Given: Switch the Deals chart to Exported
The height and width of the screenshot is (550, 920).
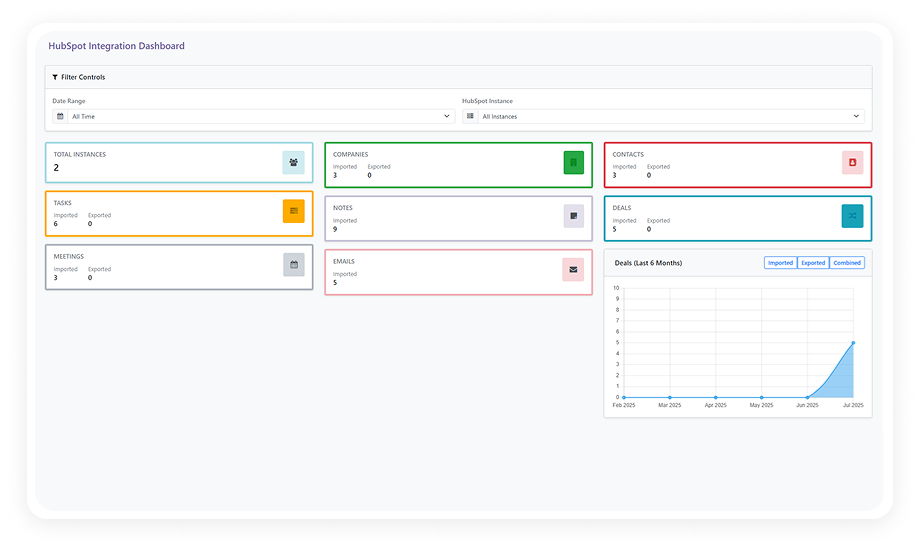Looking at the screenshot, I should [x=813, y=263].
